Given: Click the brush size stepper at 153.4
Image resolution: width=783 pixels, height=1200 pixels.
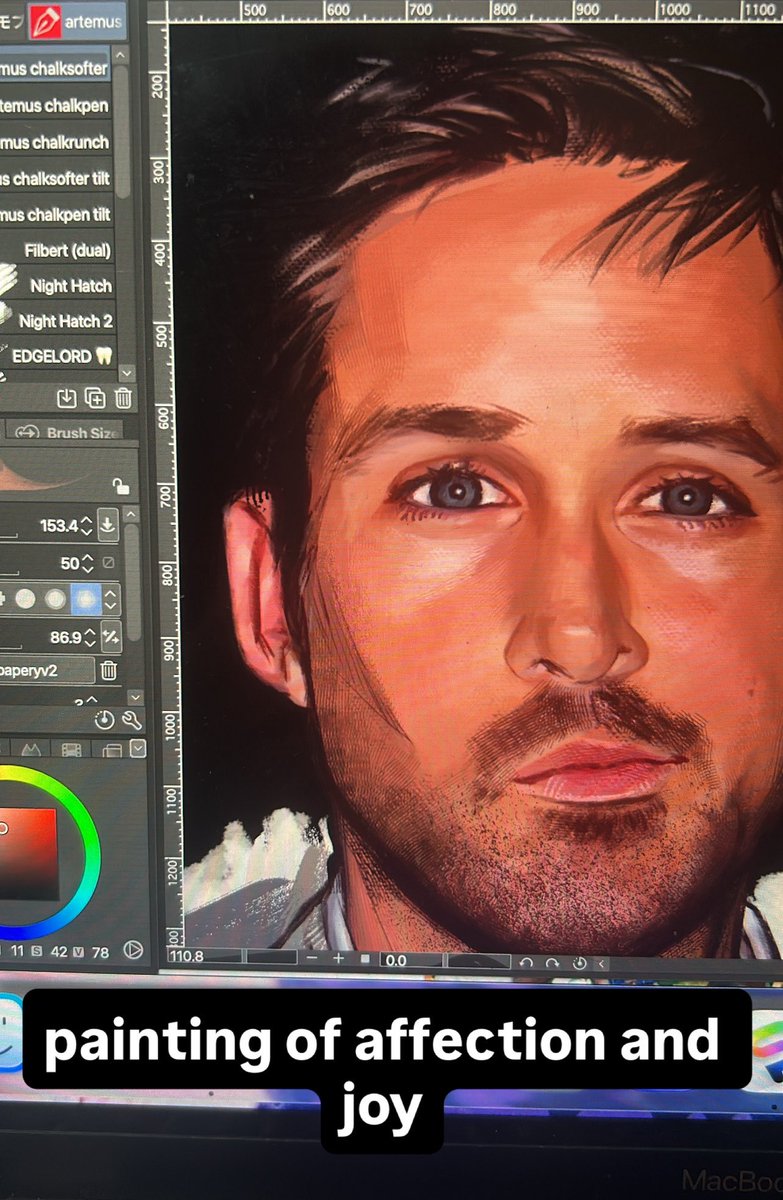Looking at the screenshot, I should tap(86, 525).
